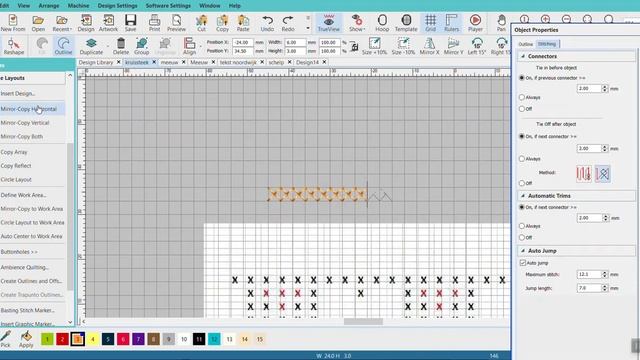Select the Always radio under Tie in
Viewport: 640px width, 360px height.
522,97
